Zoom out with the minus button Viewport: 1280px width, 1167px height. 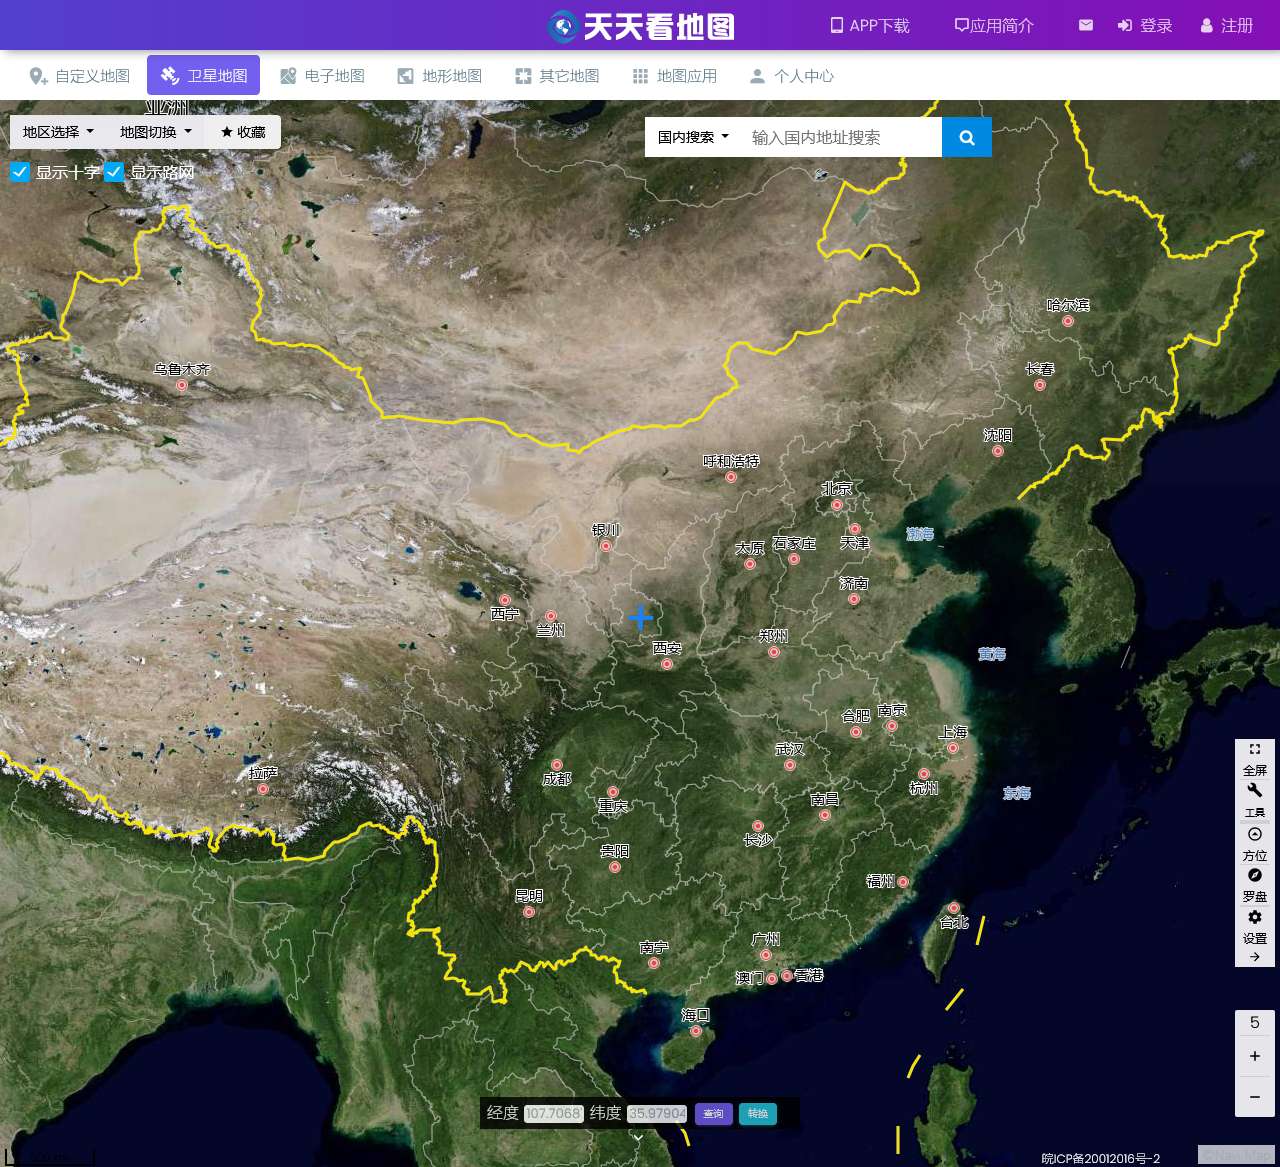pyautogui.click(x=1255, y=1097)
